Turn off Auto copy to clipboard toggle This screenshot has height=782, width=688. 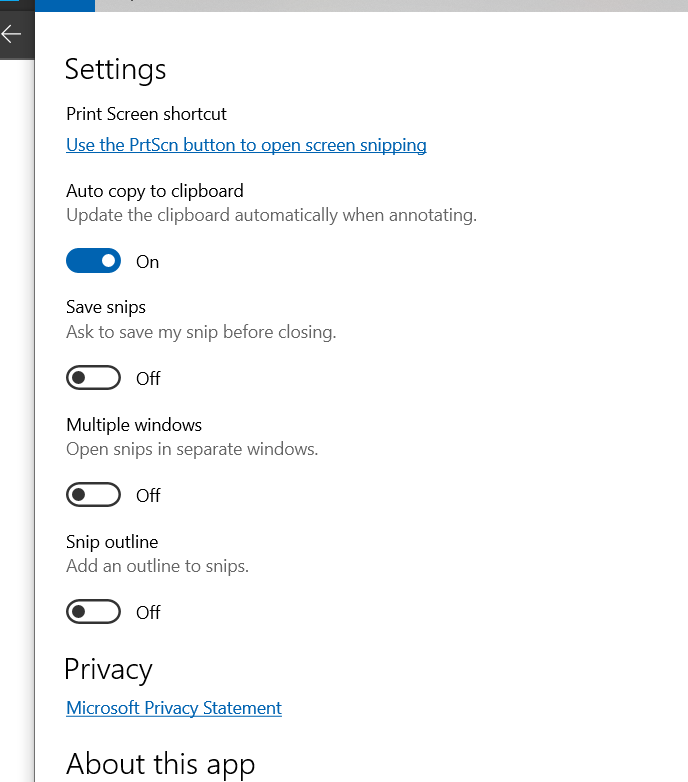pyautogui.click(x=93, y=261)
